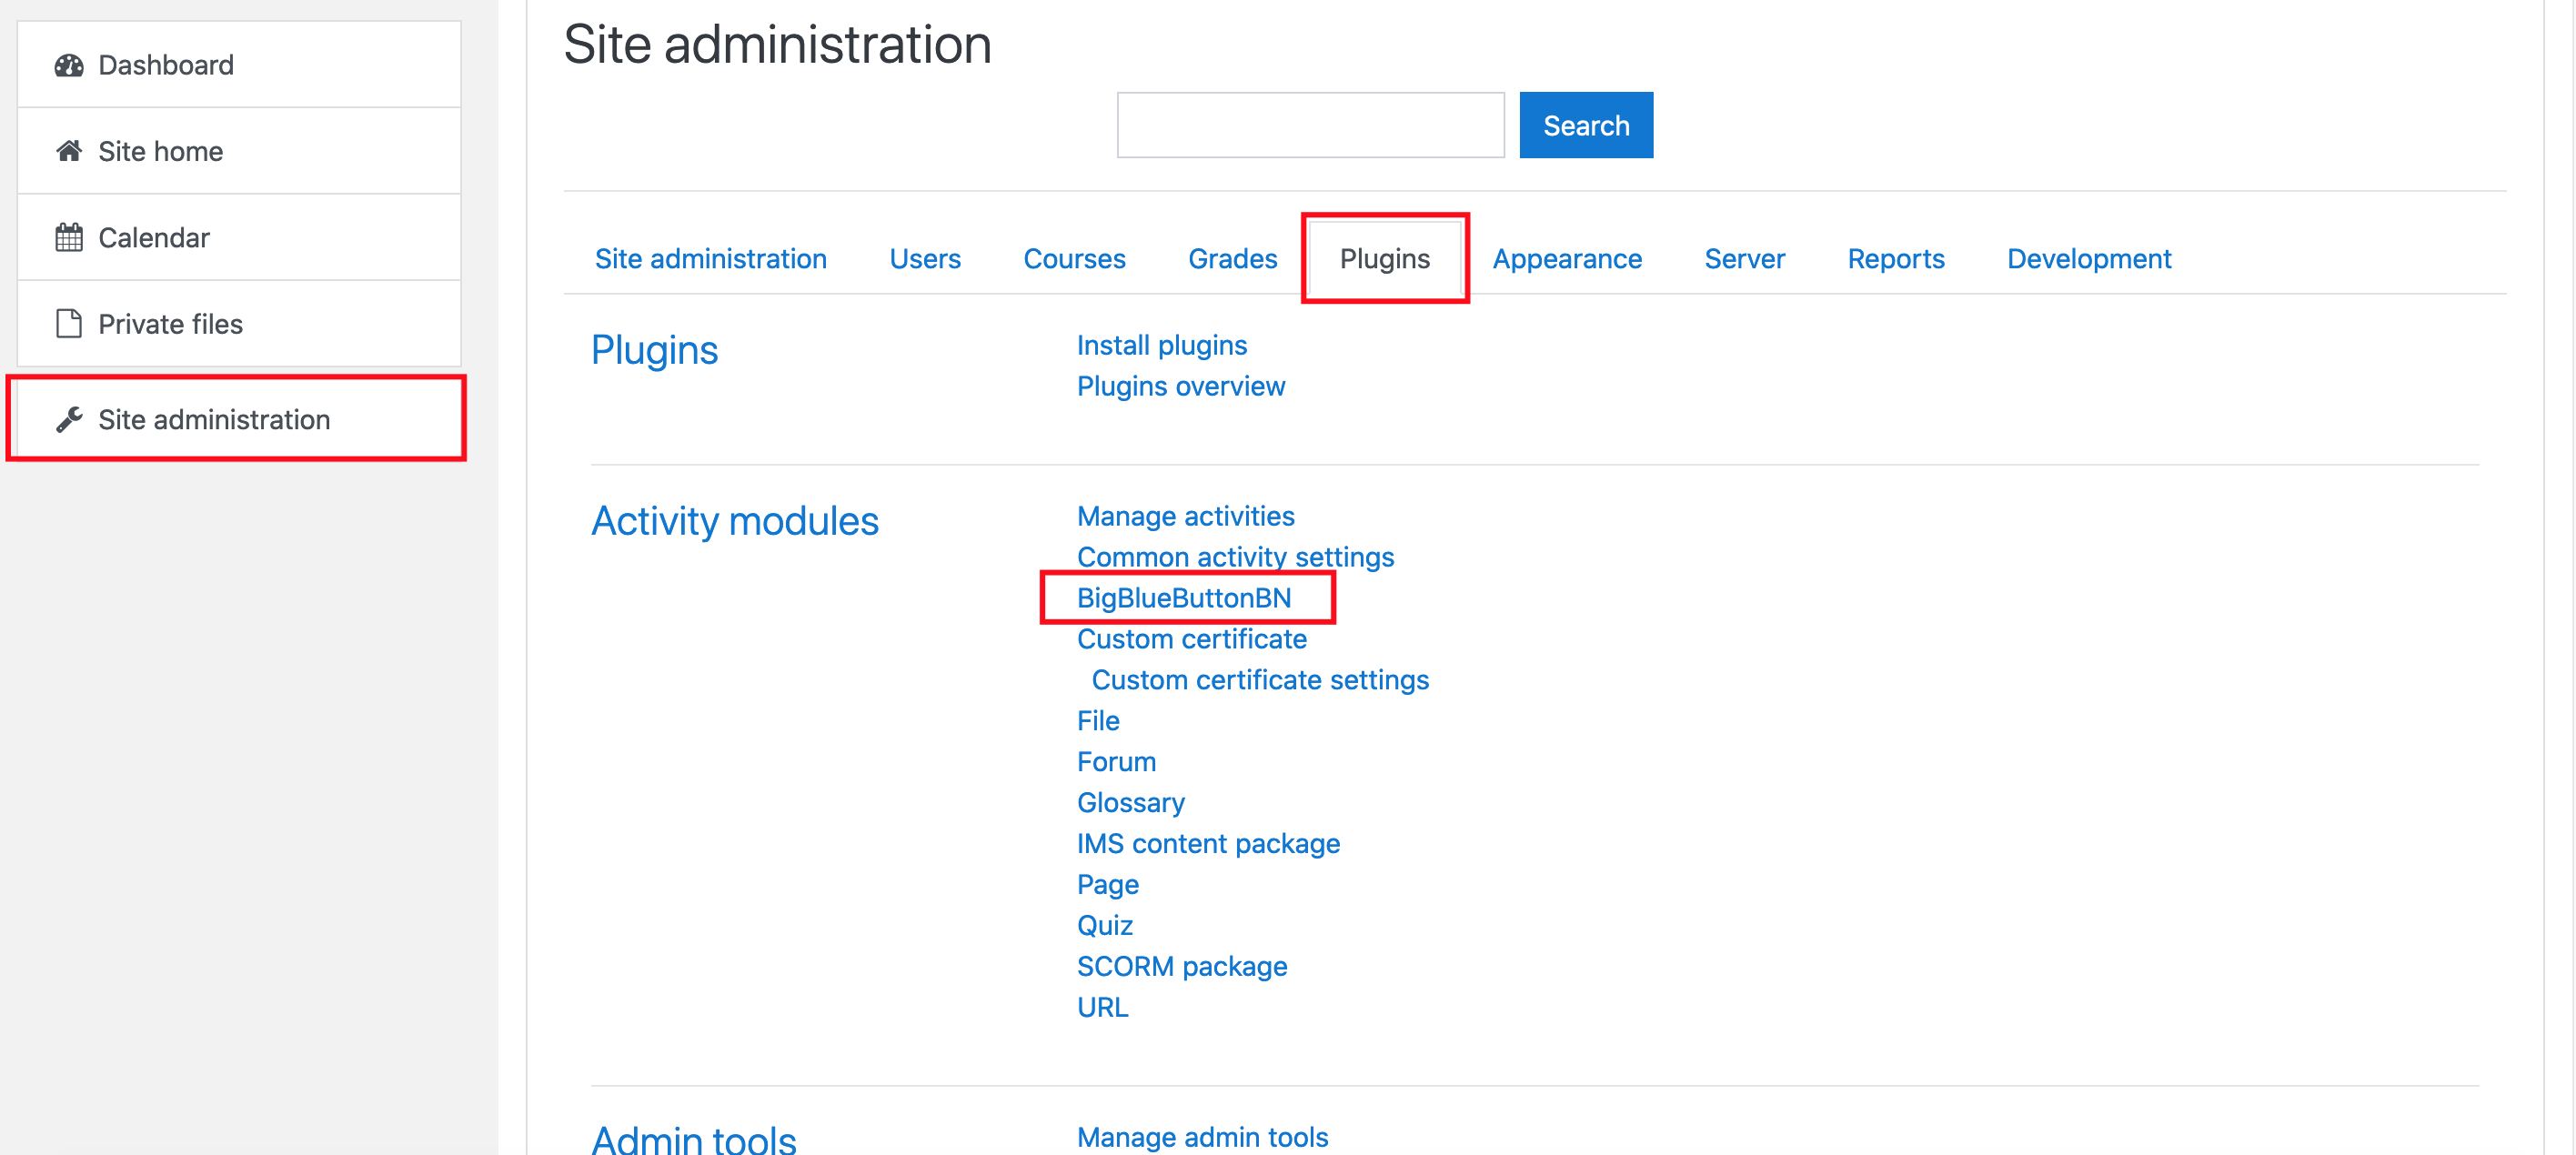Switch to the Courses tab
Image resolution: width=2576 pixels, height=1155 pixels.
tap(1074, 259)
